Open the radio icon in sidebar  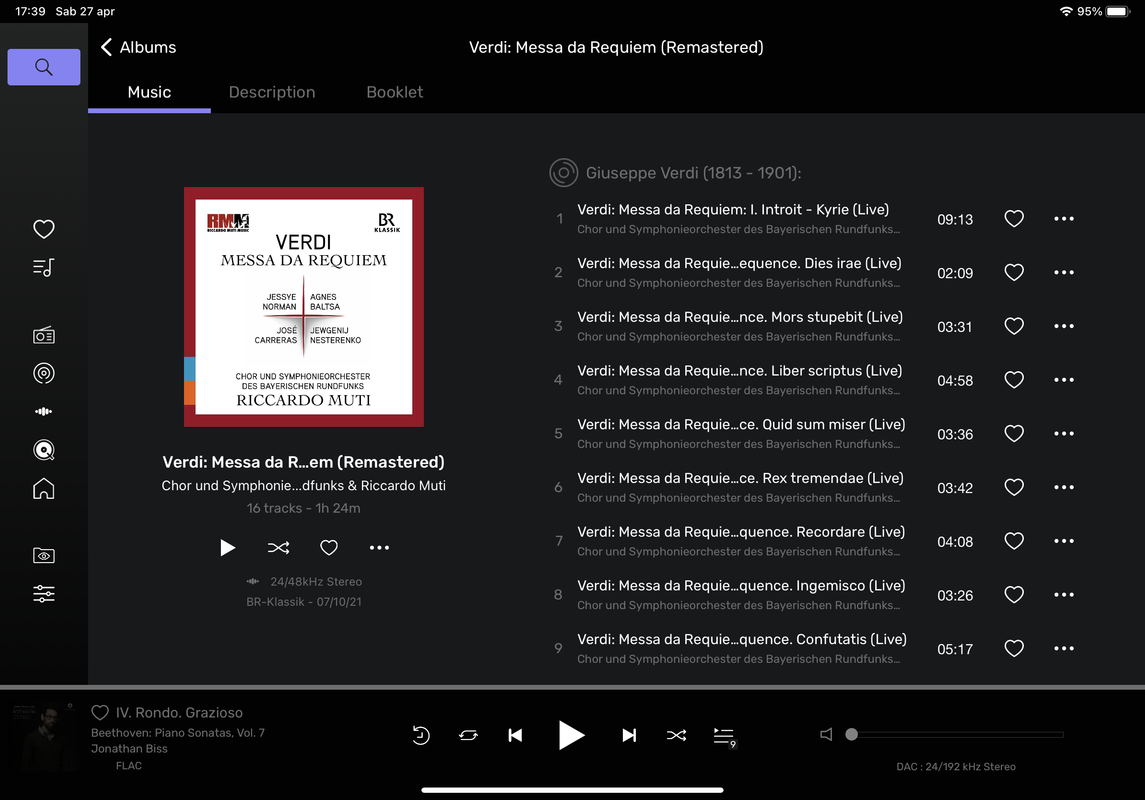[44, 336]
